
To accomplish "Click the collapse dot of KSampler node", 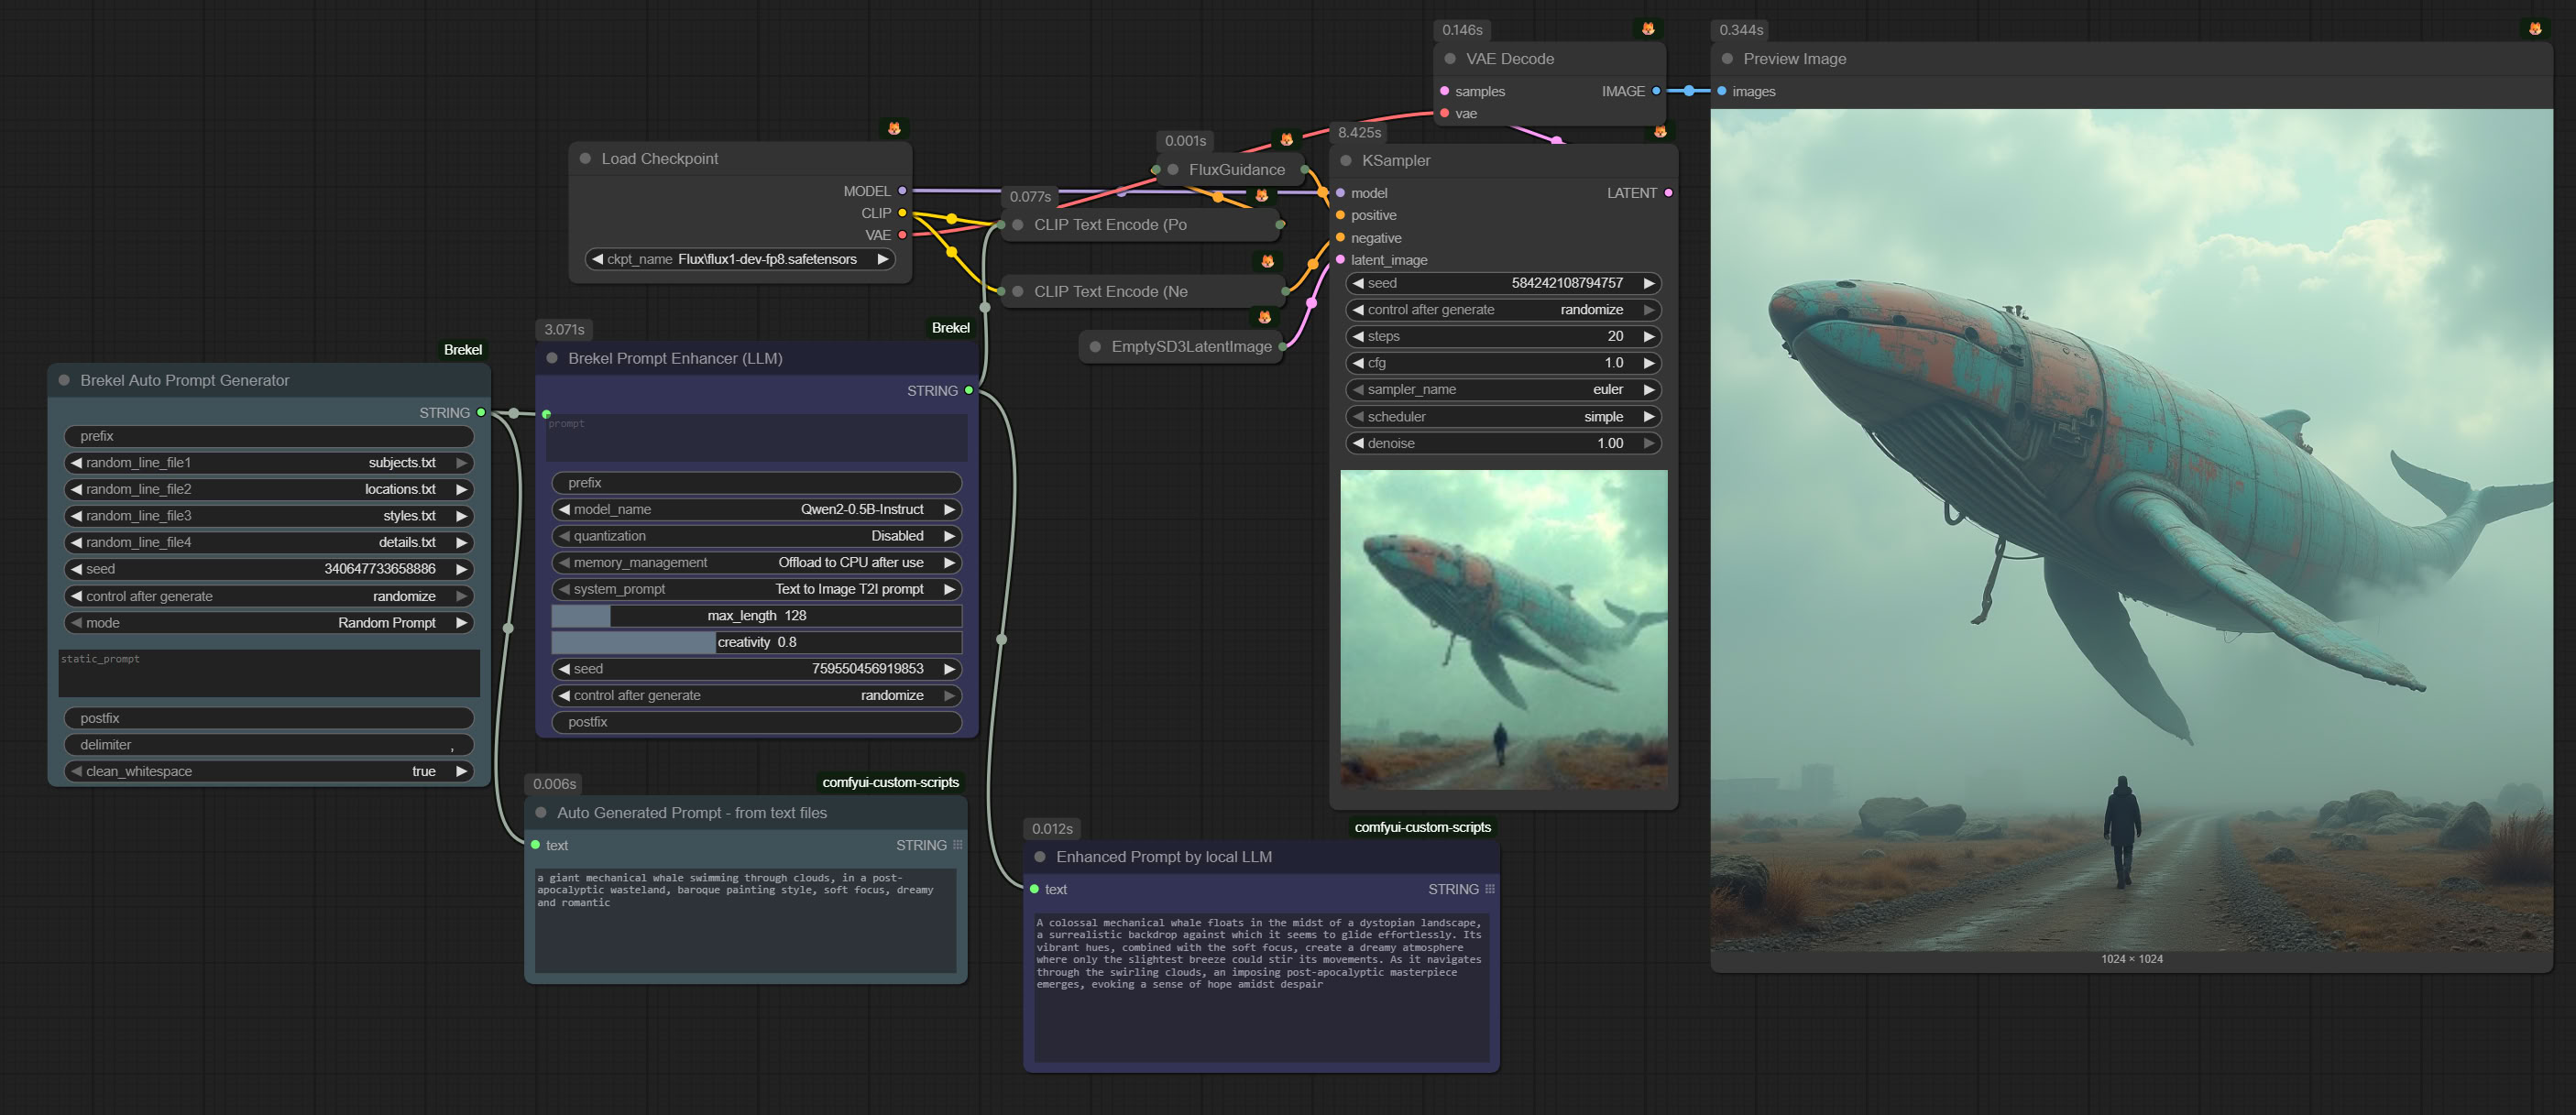I will click(x=1346, y=160).
